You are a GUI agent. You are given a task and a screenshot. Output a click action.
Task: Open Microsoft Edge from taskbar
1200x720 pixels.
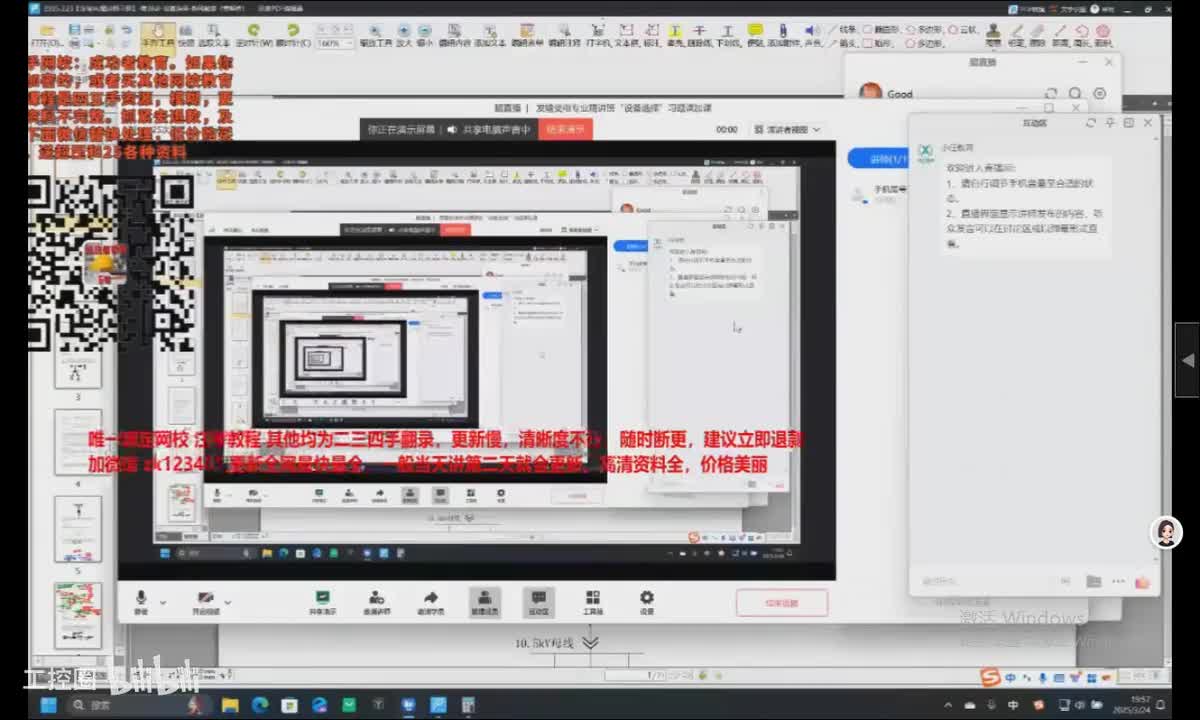(260, 705)
